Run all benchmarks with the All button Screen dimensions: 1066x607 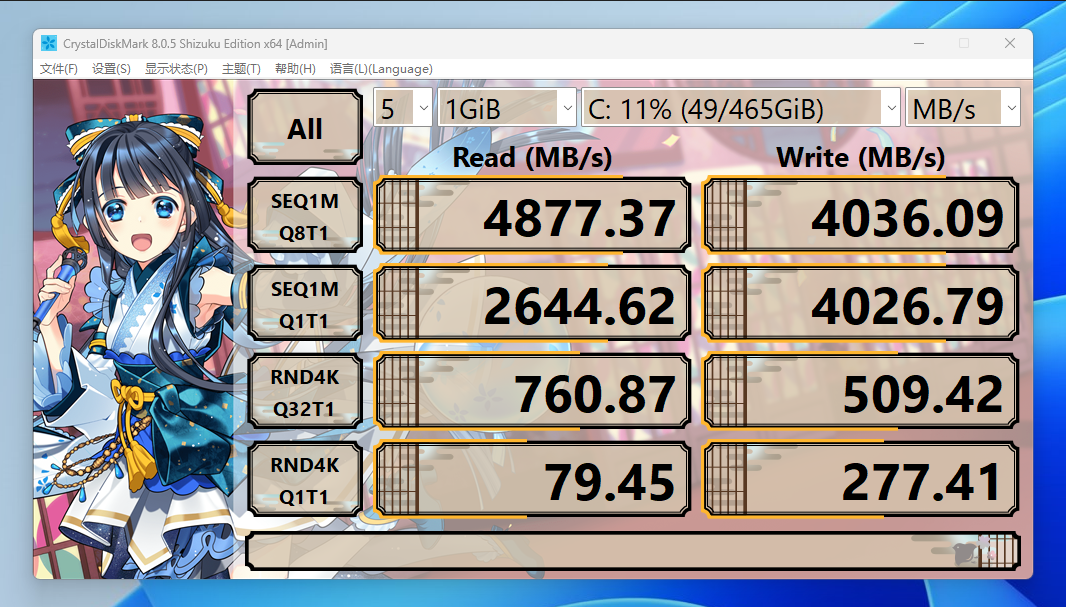click(305, 127)
